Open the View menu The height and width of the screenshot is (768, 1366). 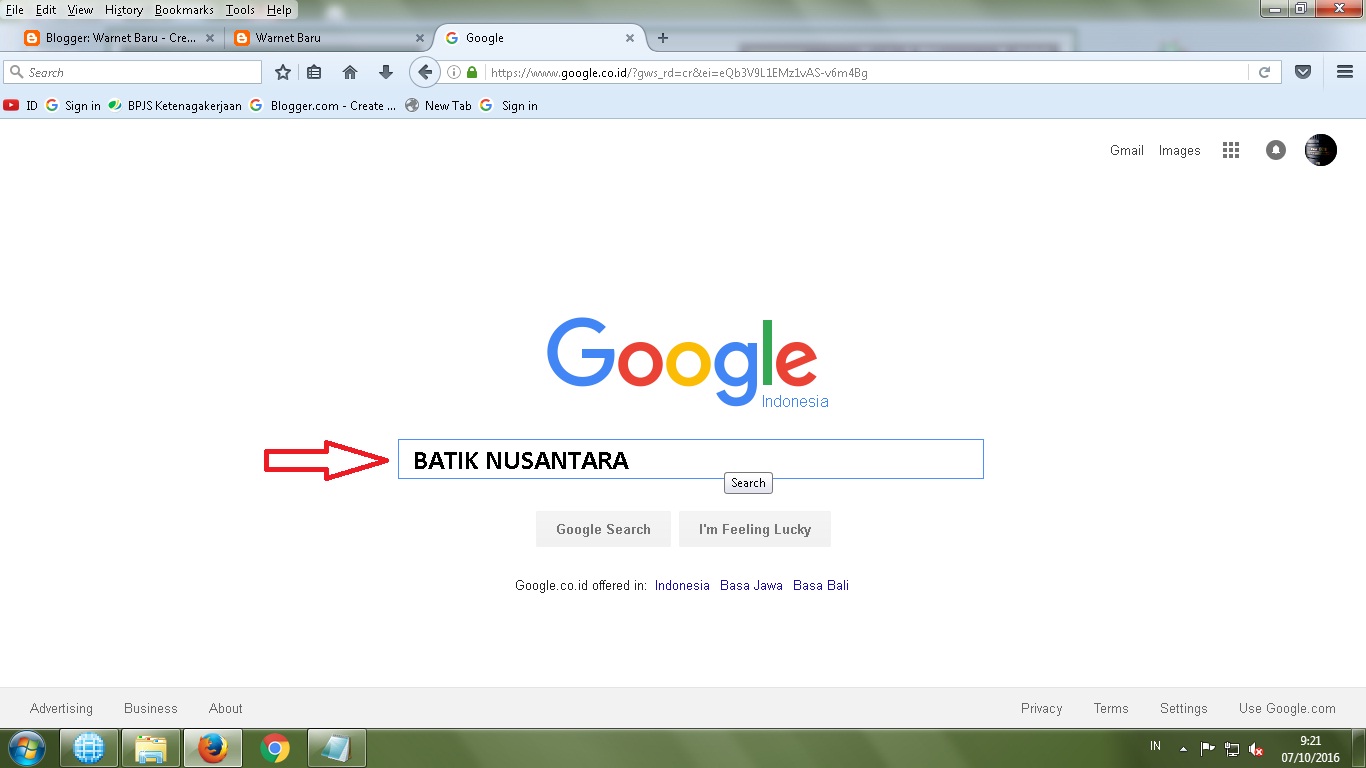coord(80,10)
